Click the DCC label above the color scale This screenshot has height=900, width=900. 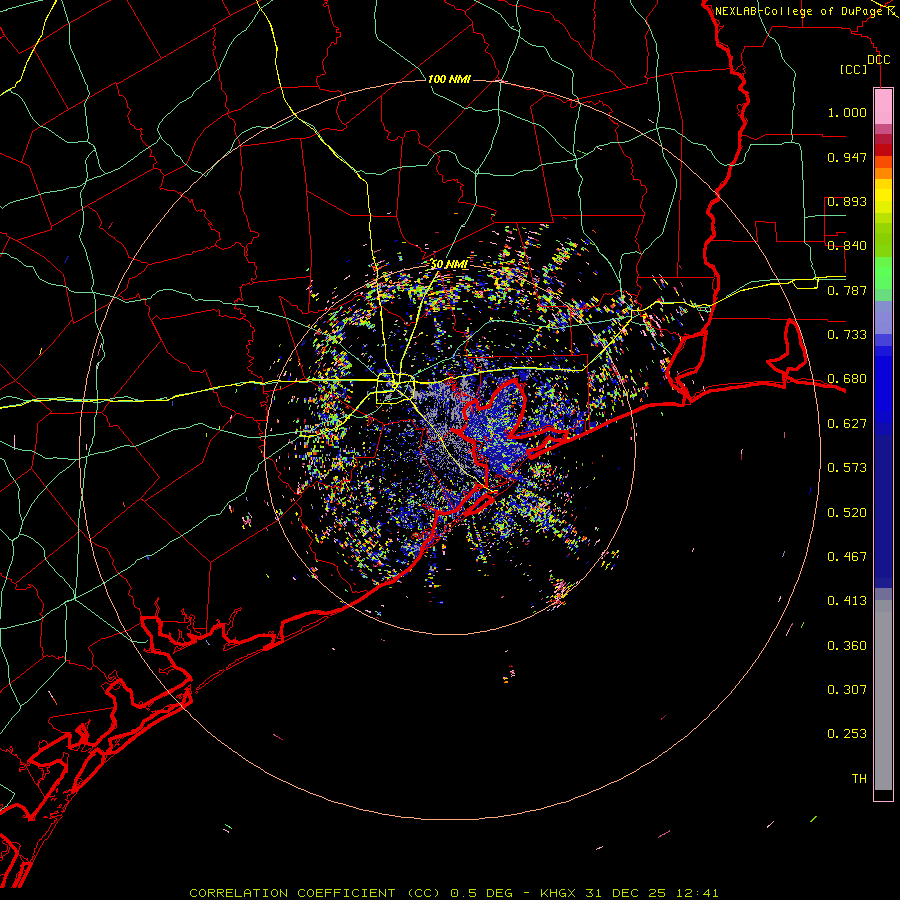click(x=878, y=60)
